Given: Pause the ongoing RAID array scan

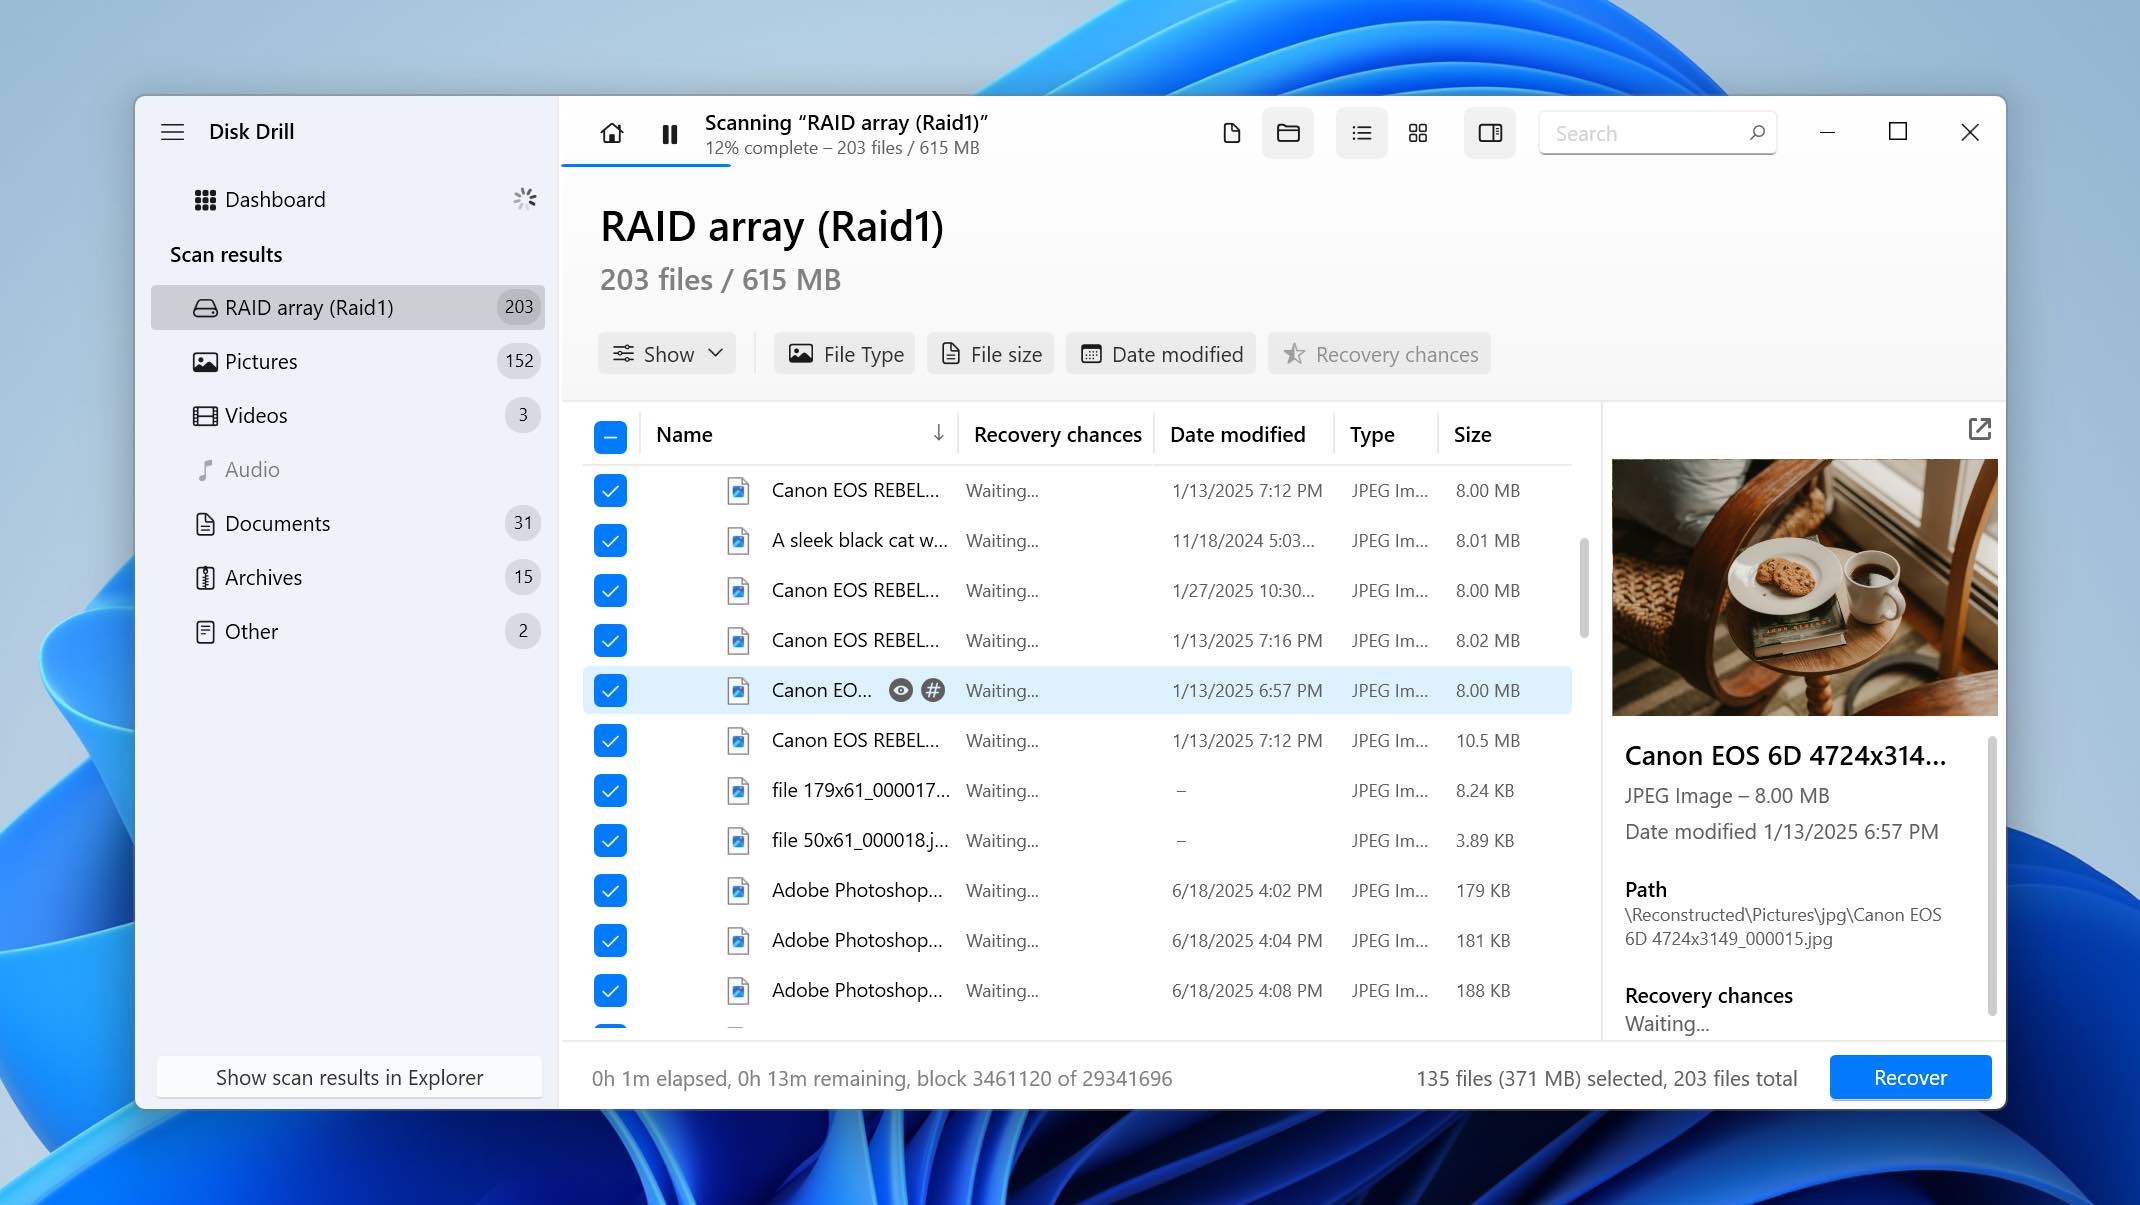Looking at the screenshot, I should click(668, 132).
